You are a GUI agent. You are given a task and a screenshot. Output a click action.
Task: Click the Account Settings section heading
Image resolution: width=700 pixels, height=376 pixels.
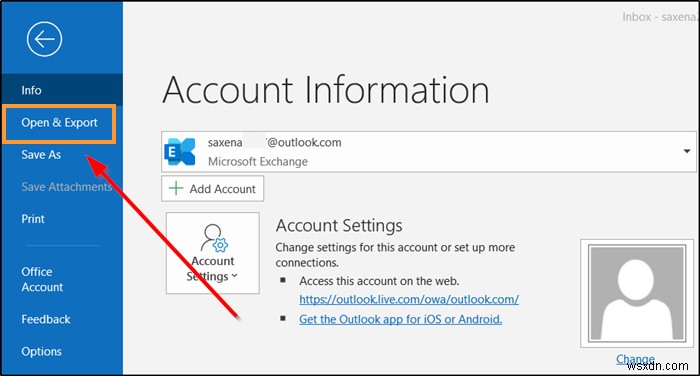point(339,226)
